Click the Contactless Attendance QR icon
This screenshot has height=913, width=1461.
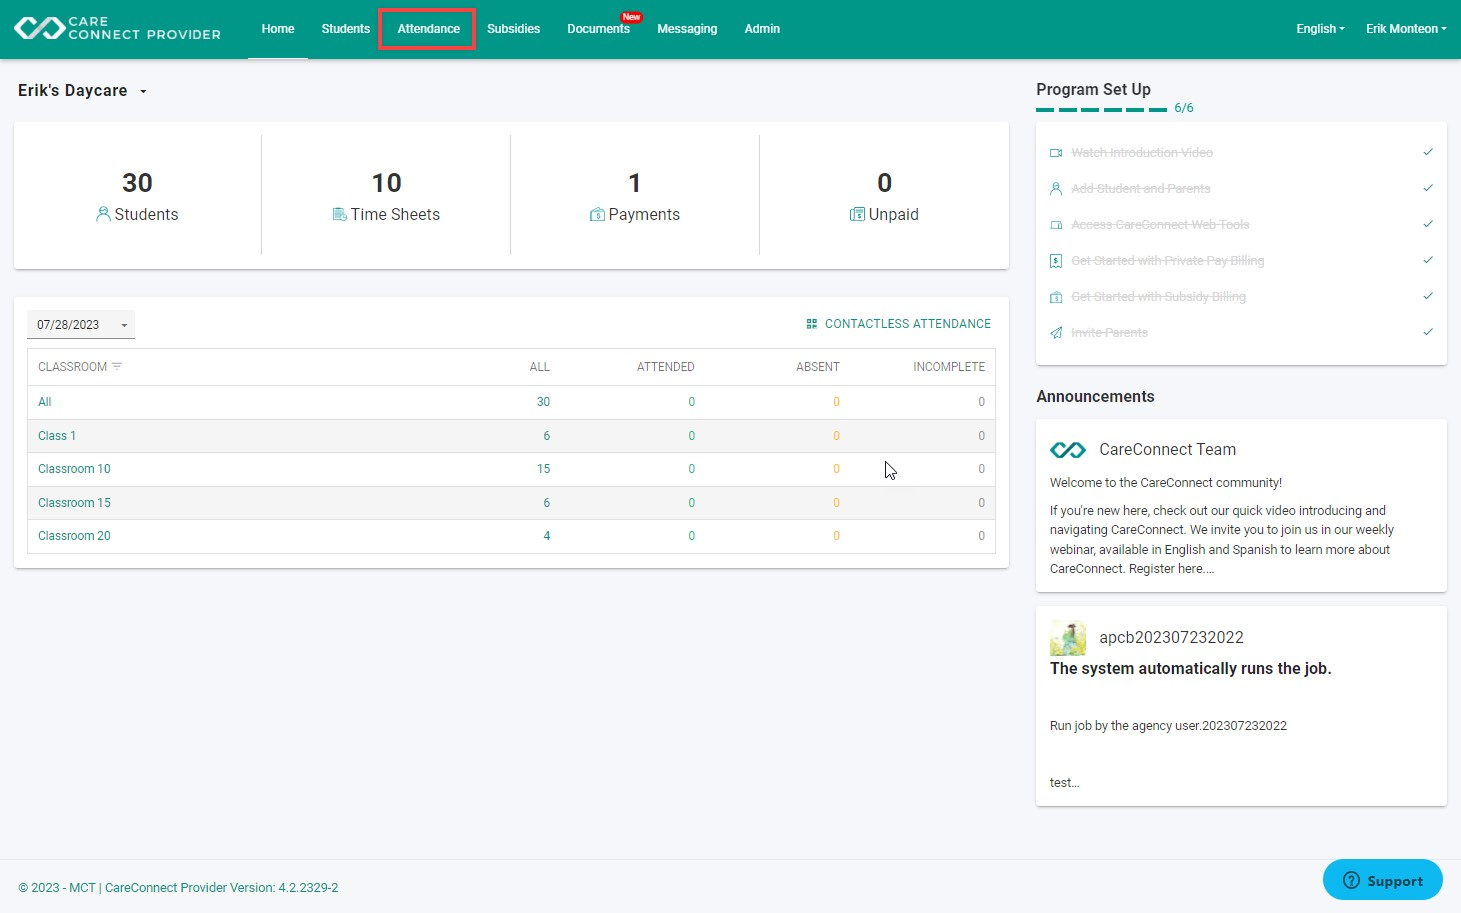coord(812,324)
